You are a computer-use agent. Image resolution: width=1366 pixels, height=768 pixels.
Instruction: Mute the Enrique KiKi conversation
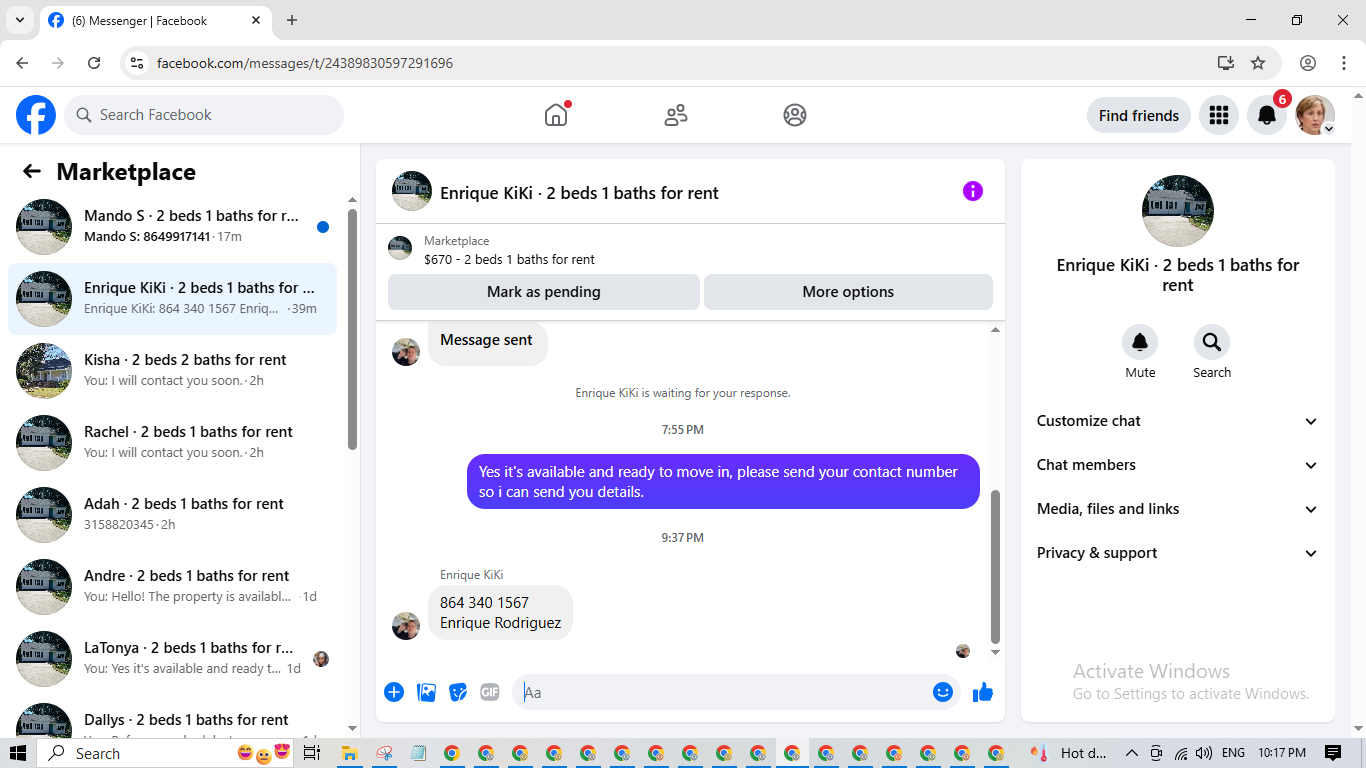[x=1140, y=343]
